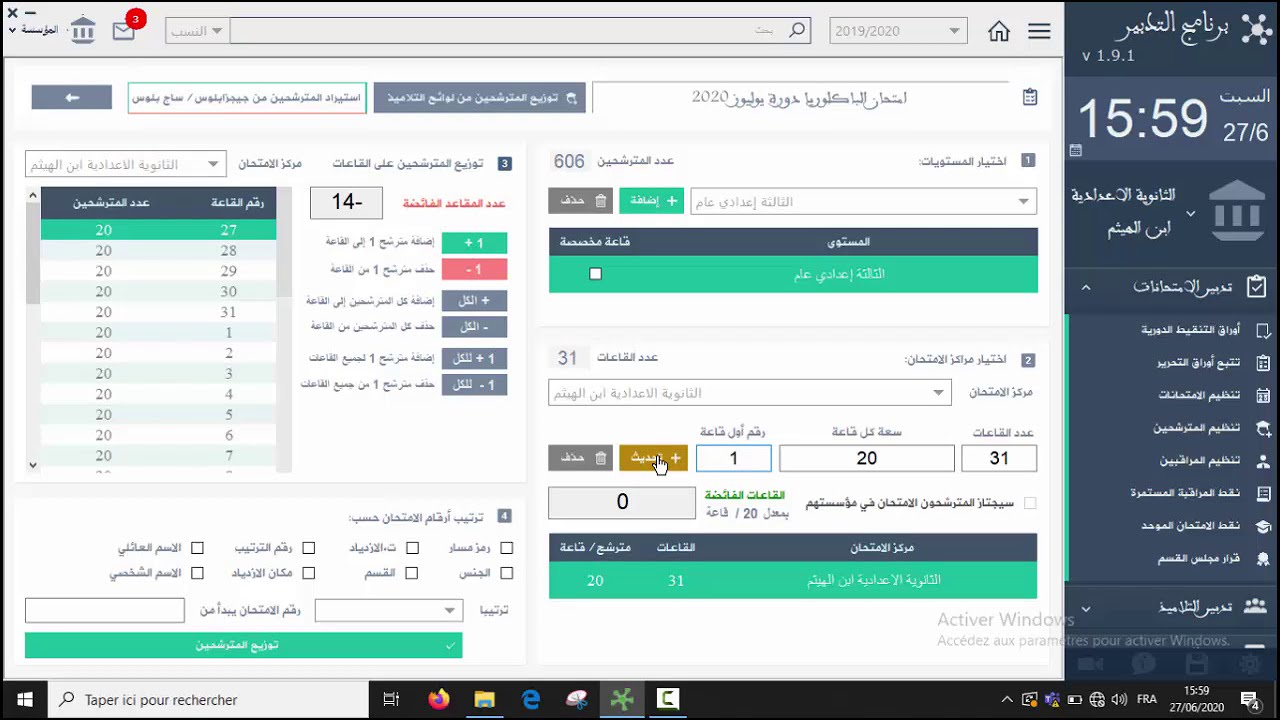
Task: Check the رمز مسار sorting checkbox
Action: point(506,548)
